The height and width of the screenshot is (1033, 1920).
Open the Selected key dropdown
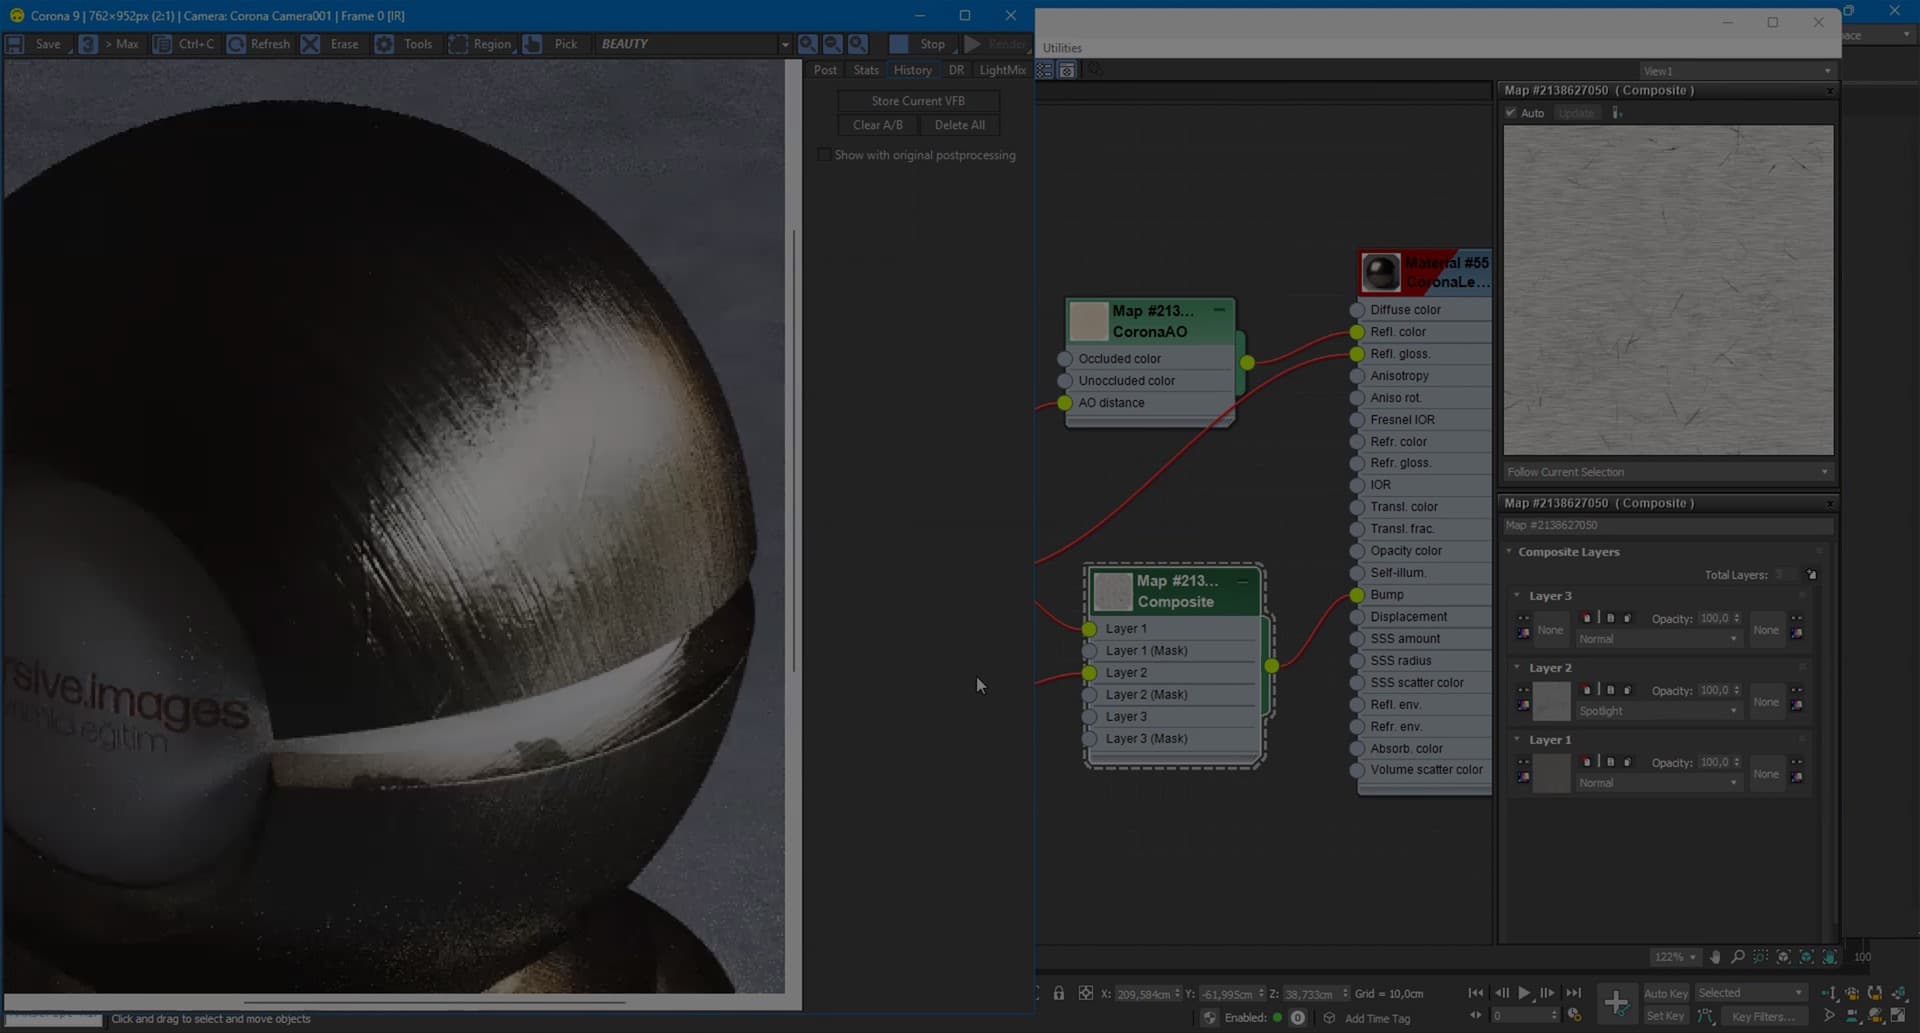[1750, 993]
